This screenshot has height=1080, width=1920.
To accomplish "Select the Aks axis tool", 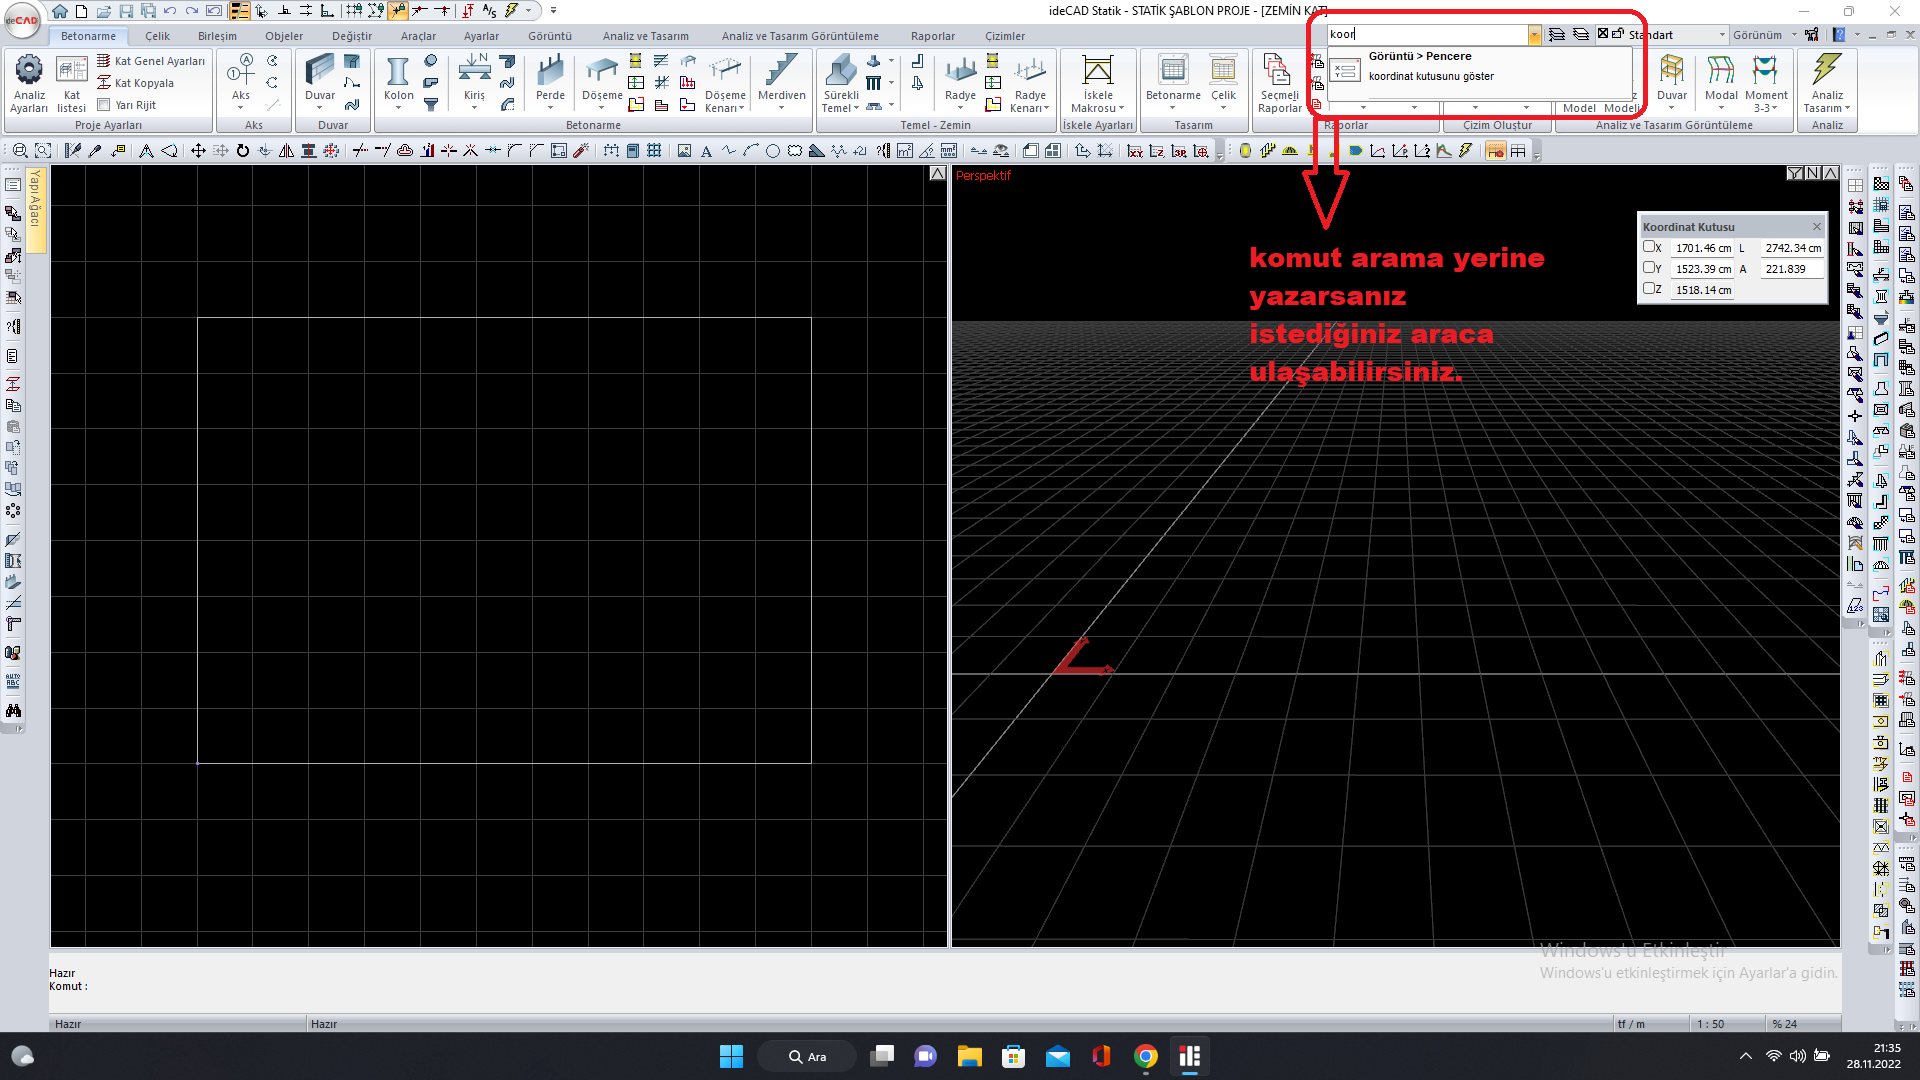I will [241, 80].
